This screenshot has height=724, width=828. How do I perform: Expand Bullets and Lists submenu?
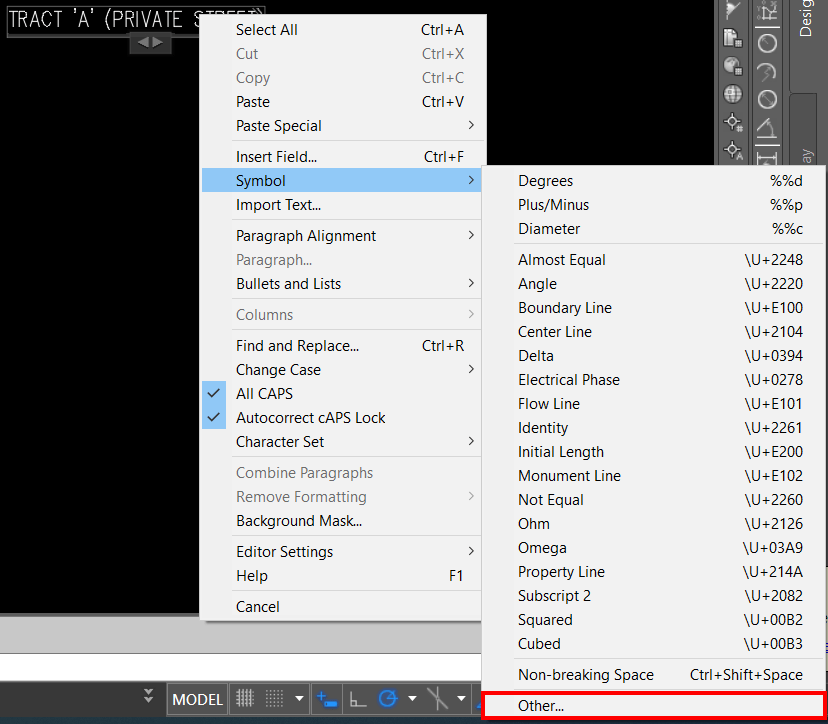coord(341,284)
